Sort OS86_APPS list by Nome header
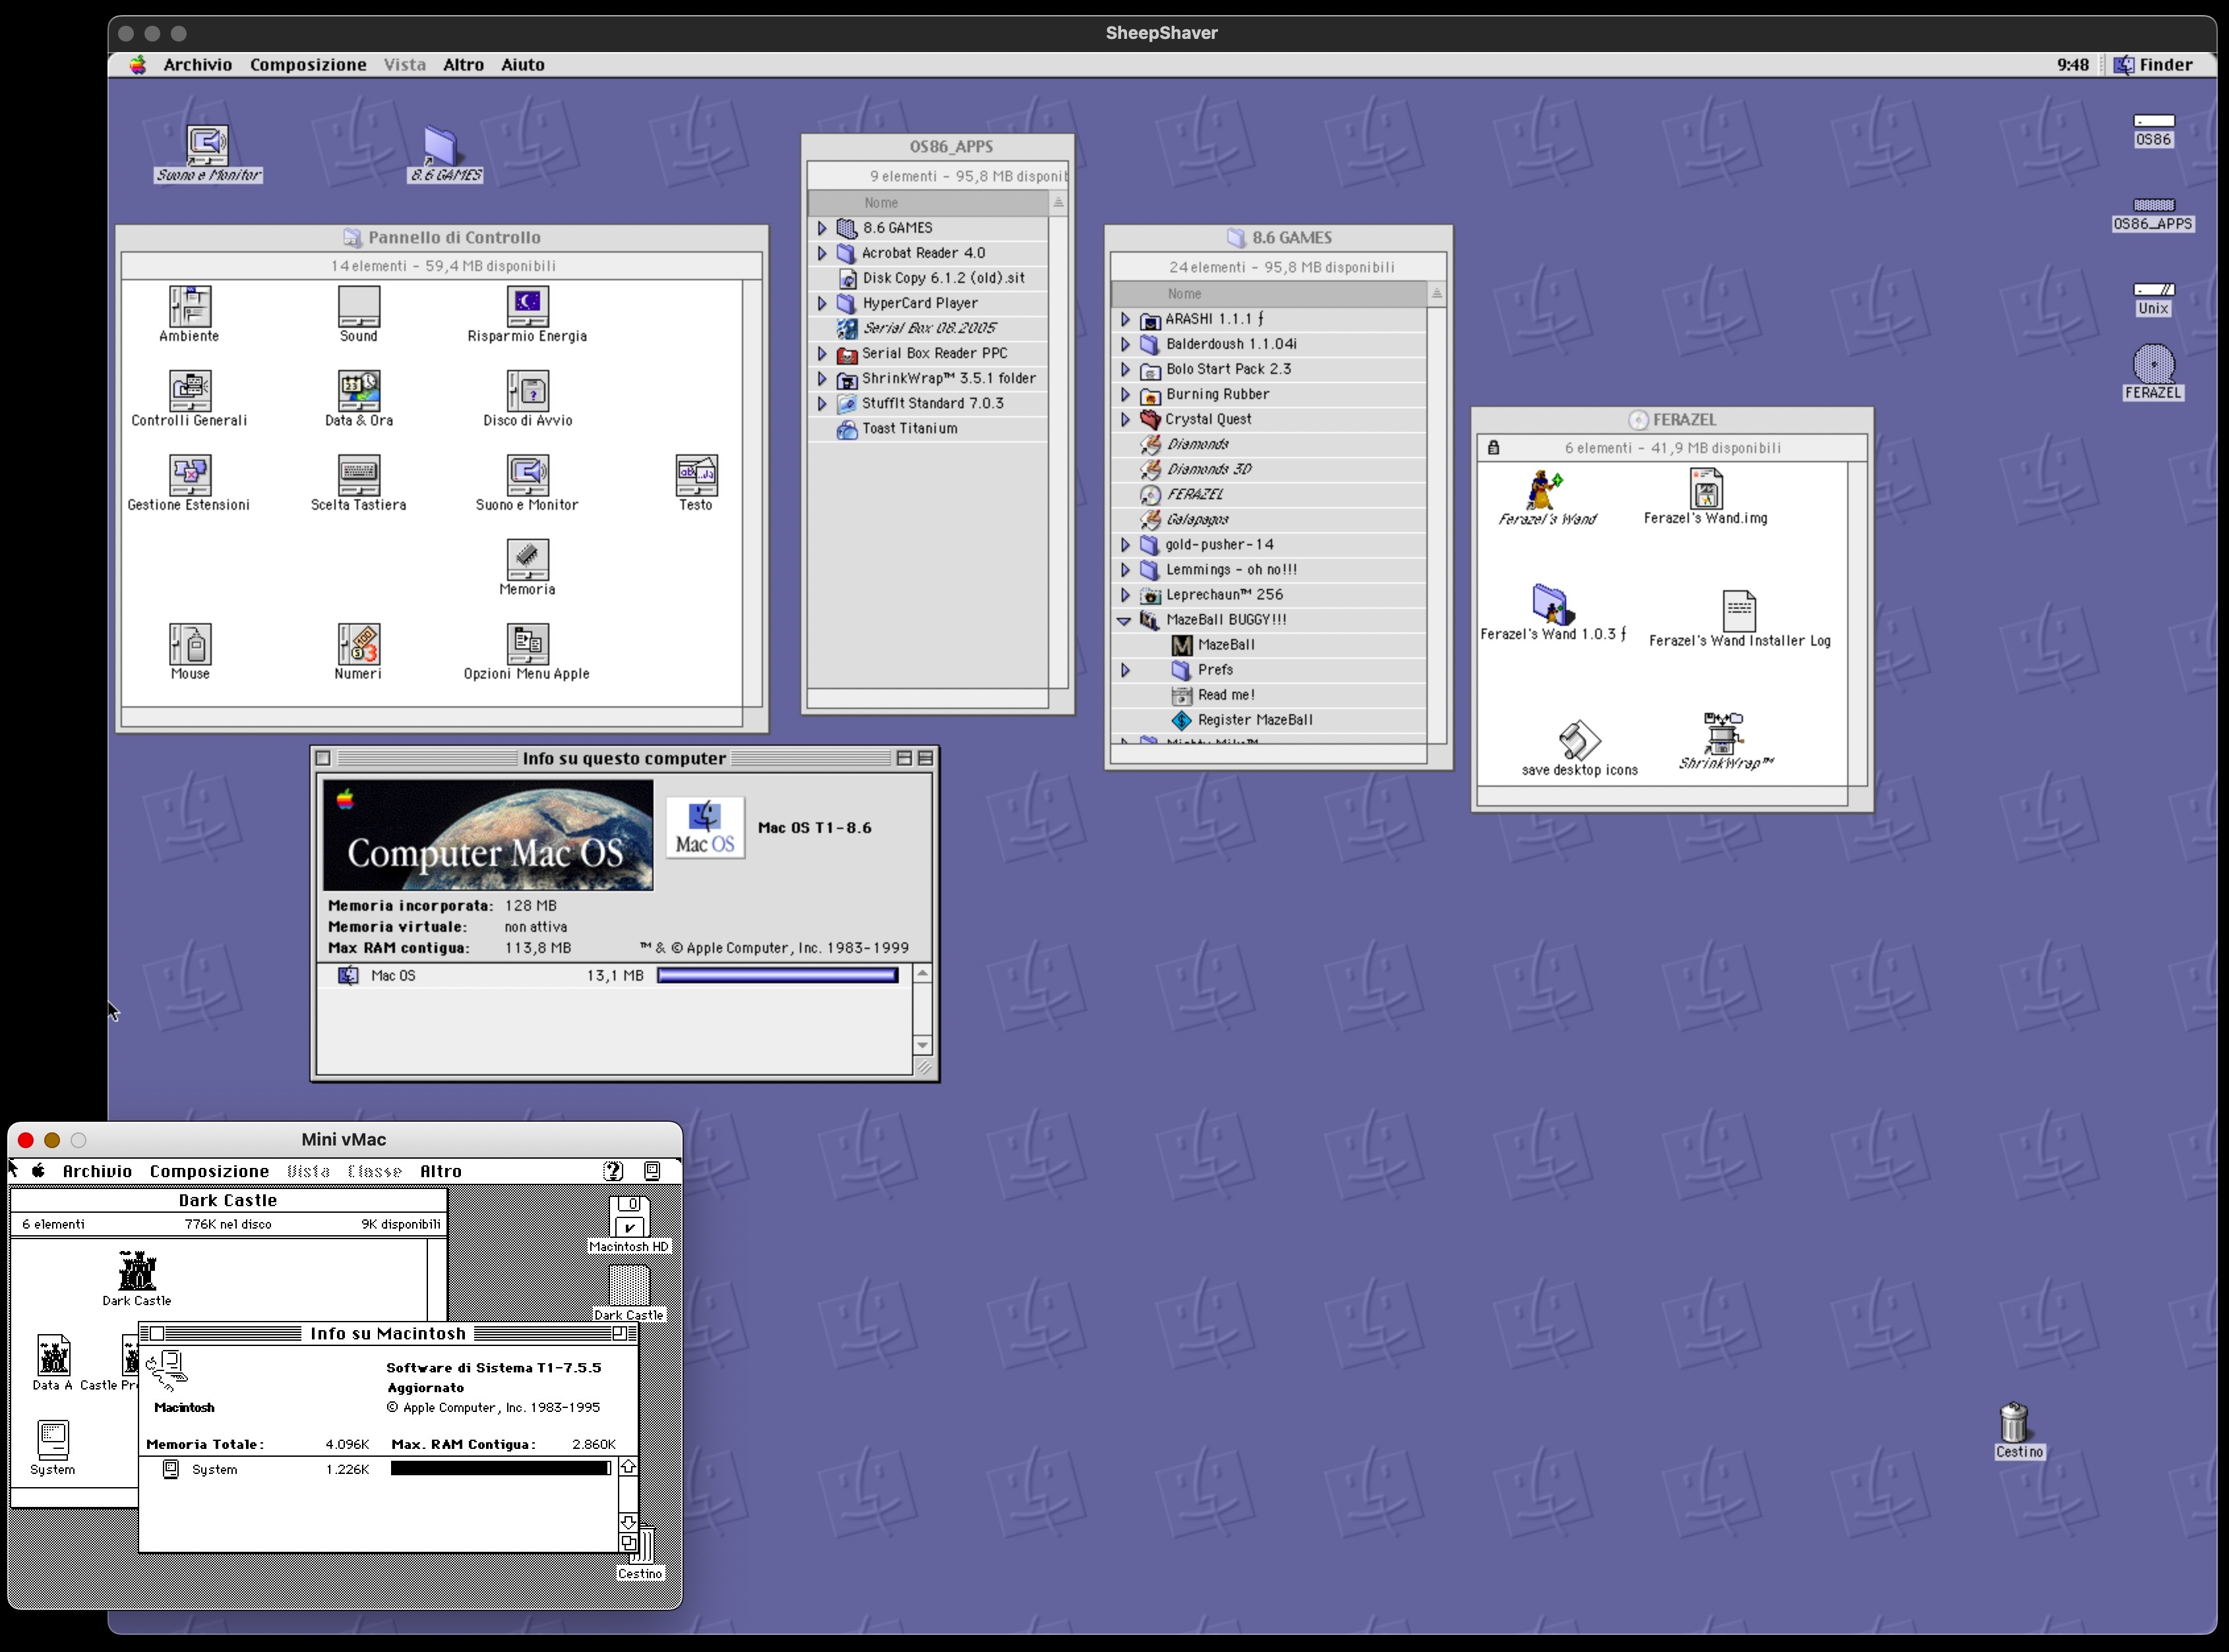The image size is (2229, 1652). click(x=928, y=203)
